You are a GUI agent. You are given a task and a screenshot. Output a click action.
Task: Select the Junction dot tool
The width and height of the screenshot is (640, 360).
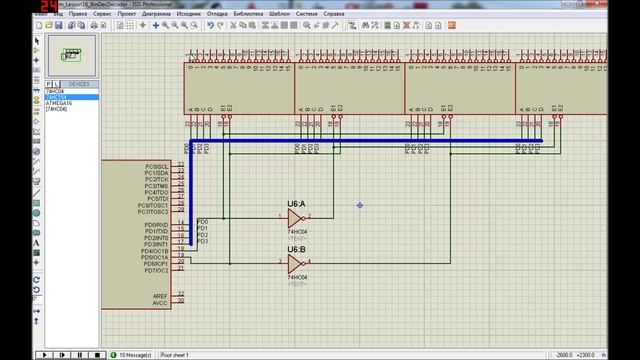[x=37, y=60]
